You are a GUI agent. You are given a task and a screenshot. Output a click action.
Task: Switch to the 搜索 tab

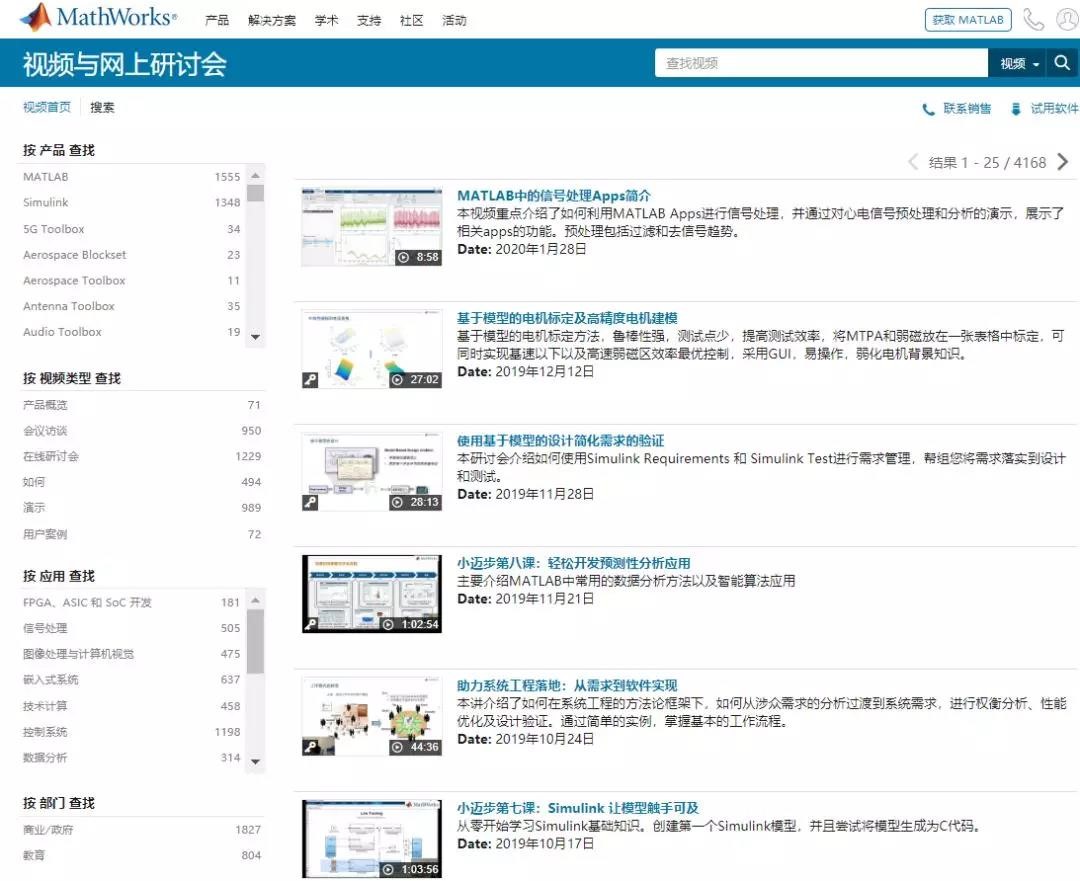(x=103, y=107)
